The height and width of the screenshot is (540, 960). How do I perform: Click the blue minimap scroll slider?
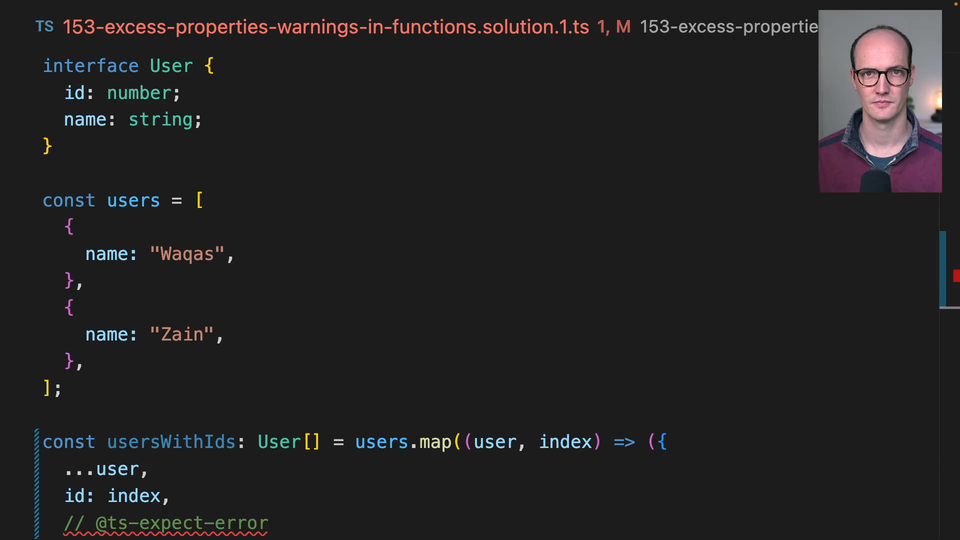[x=943, y=269]
